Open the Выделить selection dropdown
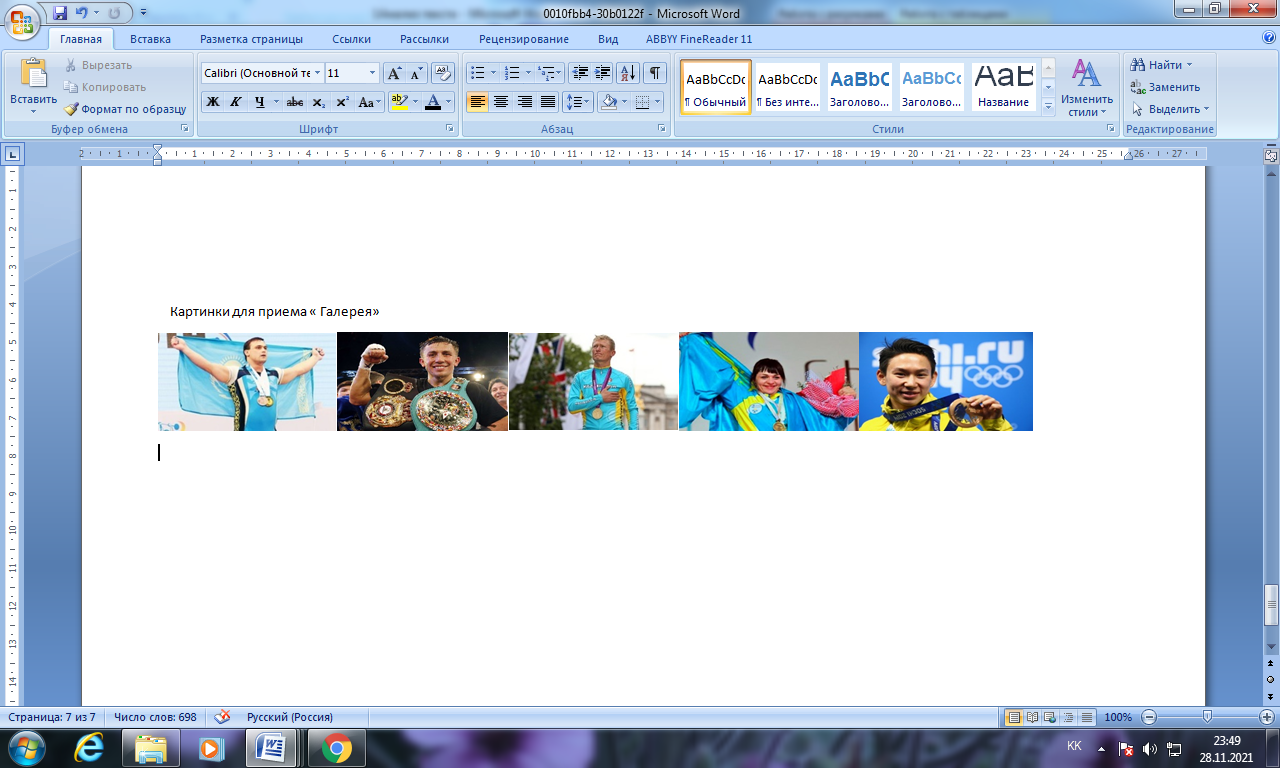This screenshot has width=1280, height=768. (1170, 109)
